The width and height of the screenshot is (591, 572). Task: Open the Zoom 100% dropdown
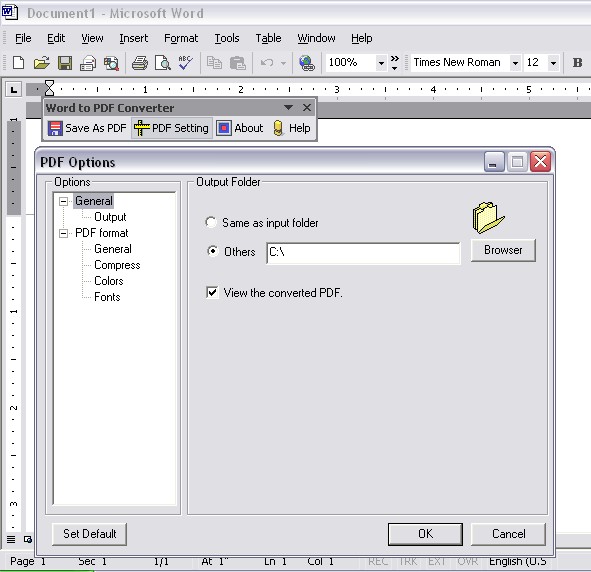(x=381, y=63)
